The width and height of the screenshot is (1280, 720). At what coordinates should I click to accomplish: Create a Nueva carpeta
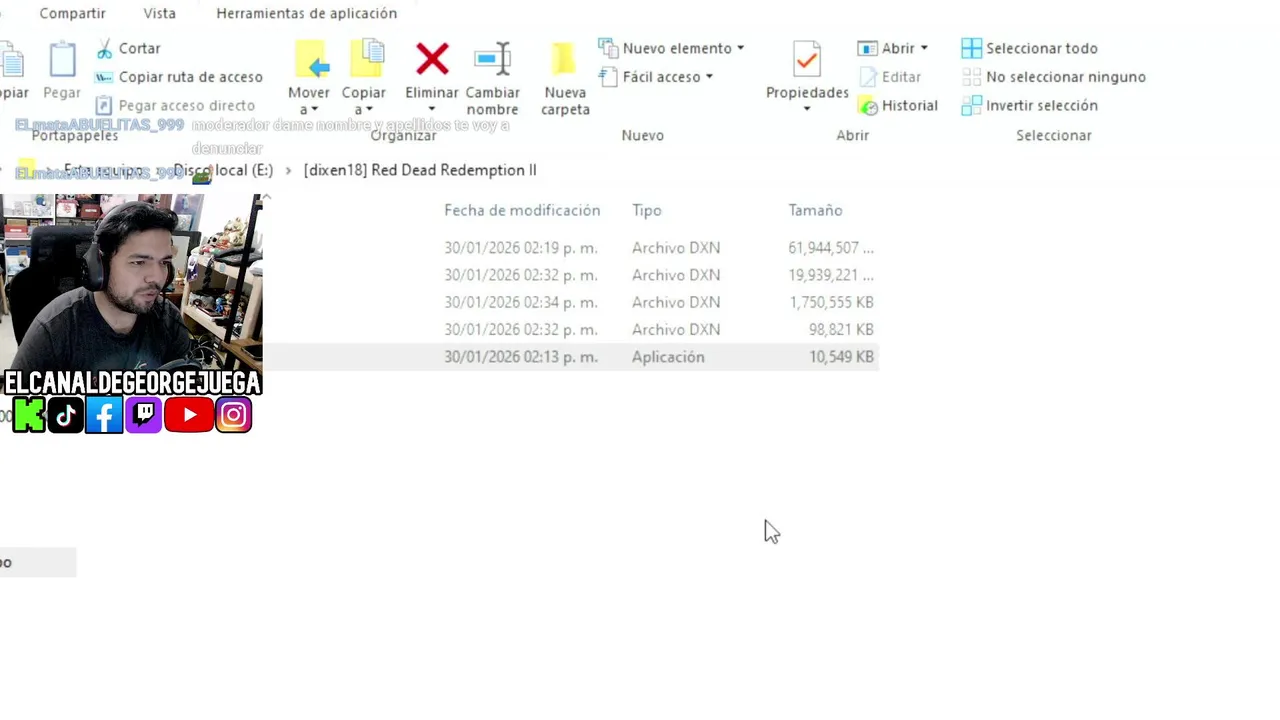[565, 80]
